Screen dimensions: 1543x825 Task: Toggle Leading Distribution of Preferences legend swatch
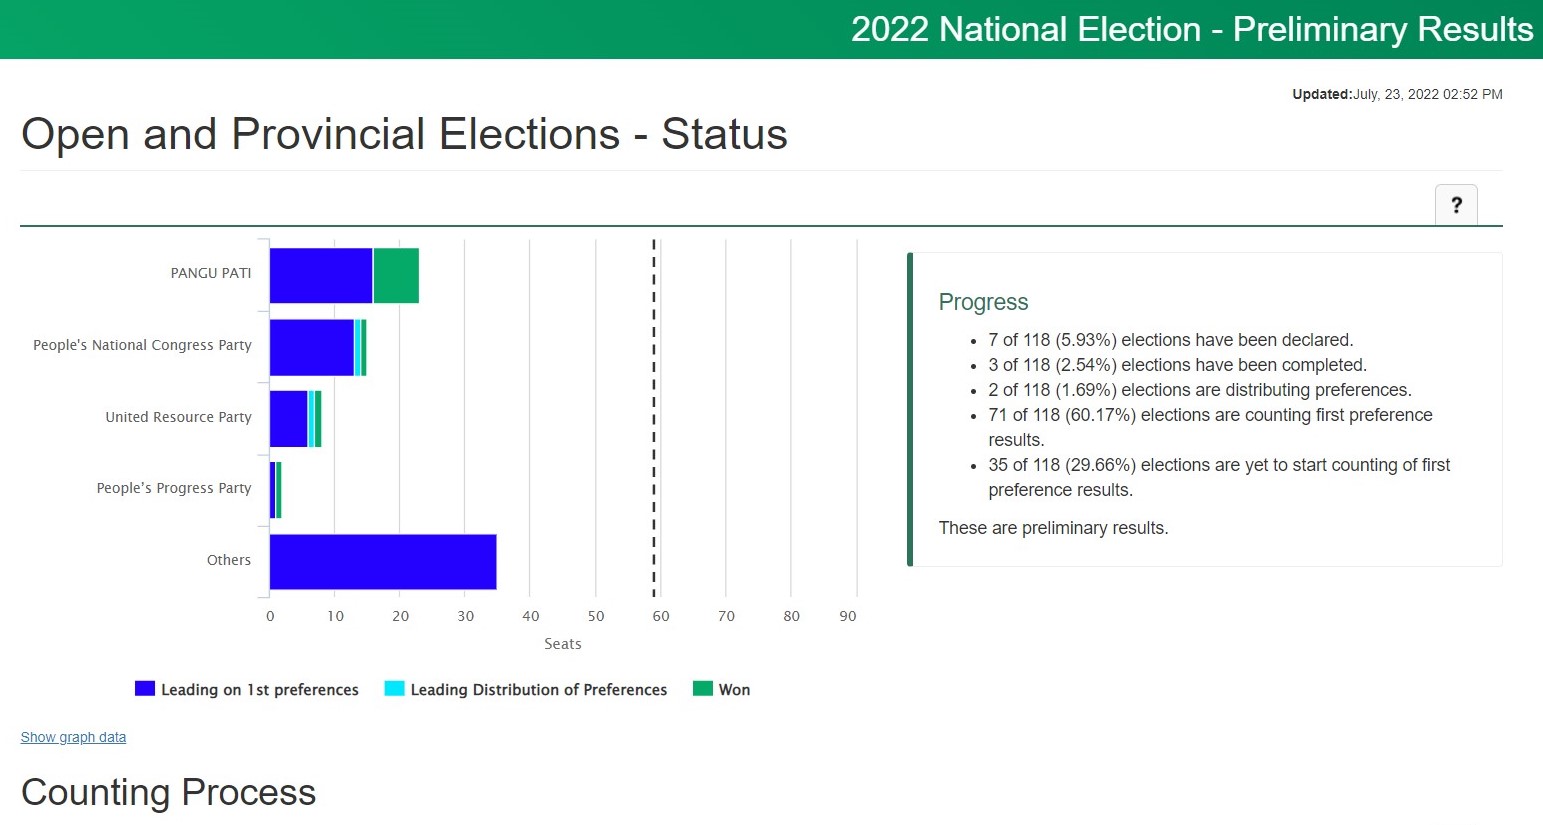[394, 689]
